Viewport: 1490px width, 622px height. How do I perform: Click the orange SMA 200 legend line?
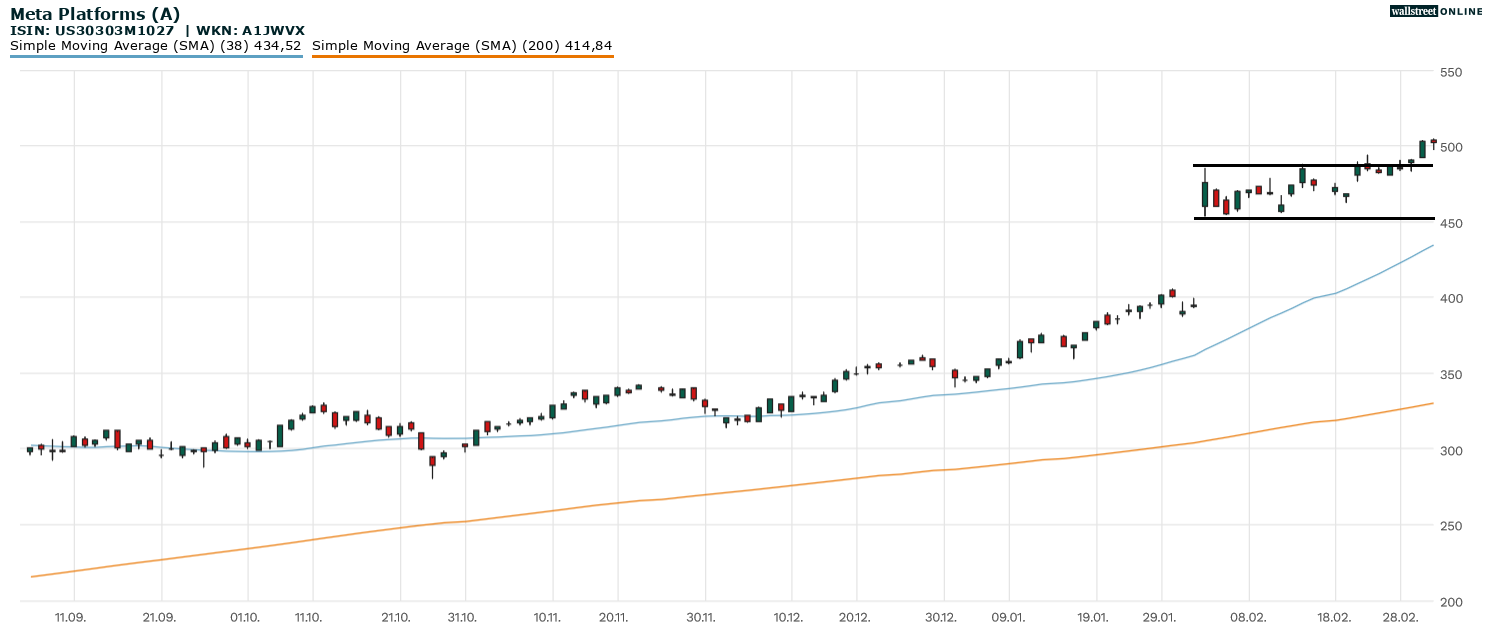(x=462, y=57)
